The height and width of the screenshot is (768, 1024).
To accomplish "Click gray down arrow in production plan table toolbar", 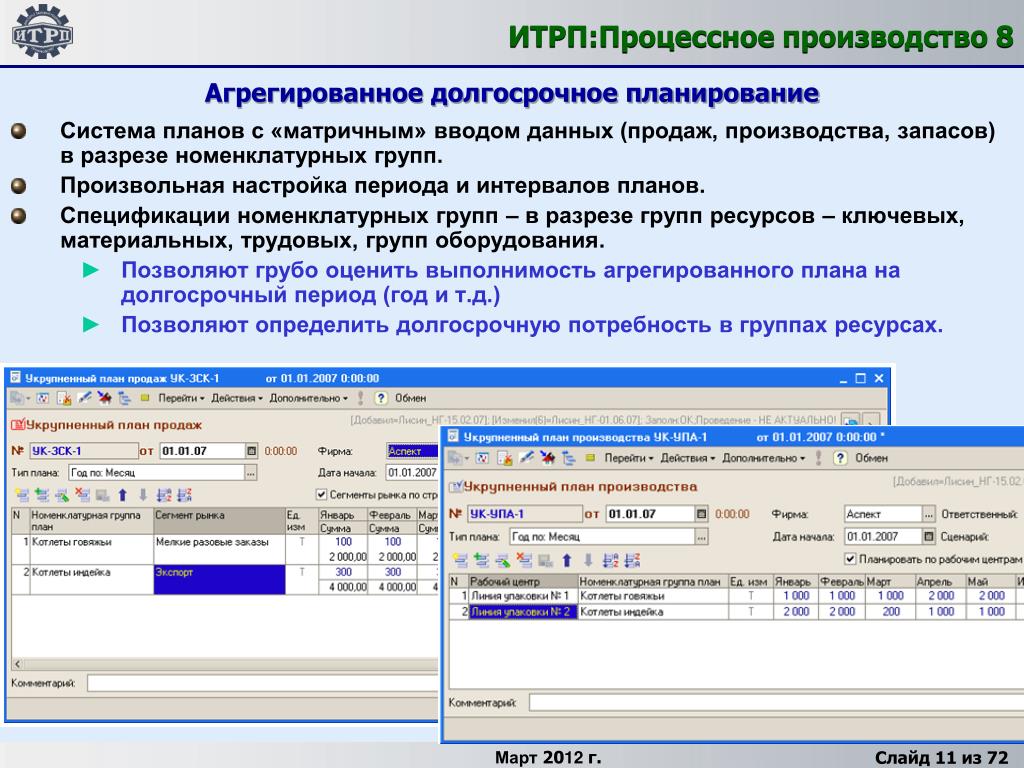I will tap(588, 560).
